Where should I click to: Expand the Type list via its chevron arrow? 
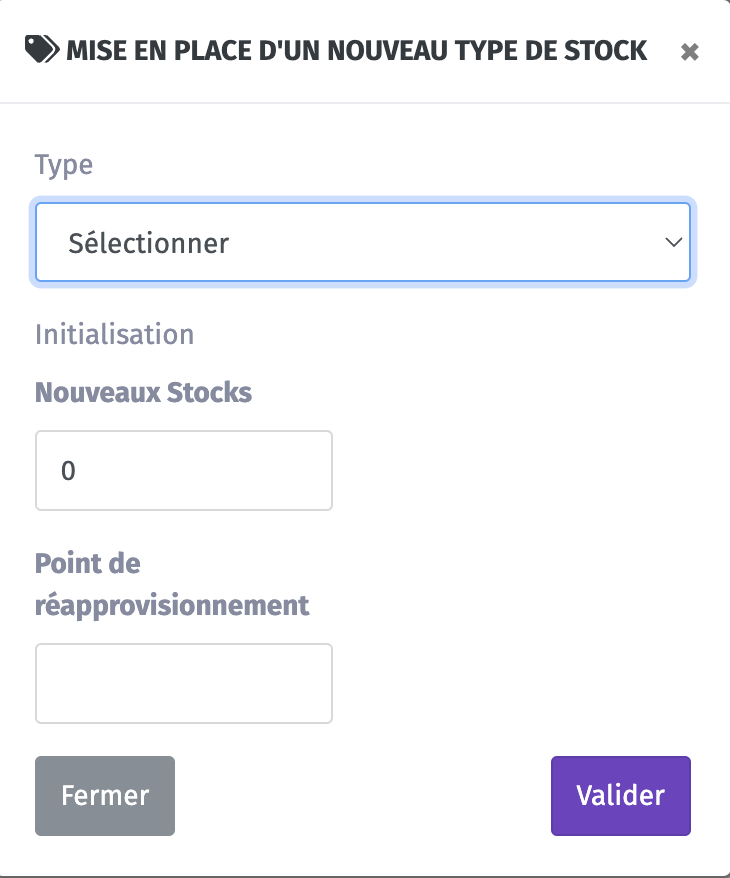pyautogui.click(x=673, y=242)
